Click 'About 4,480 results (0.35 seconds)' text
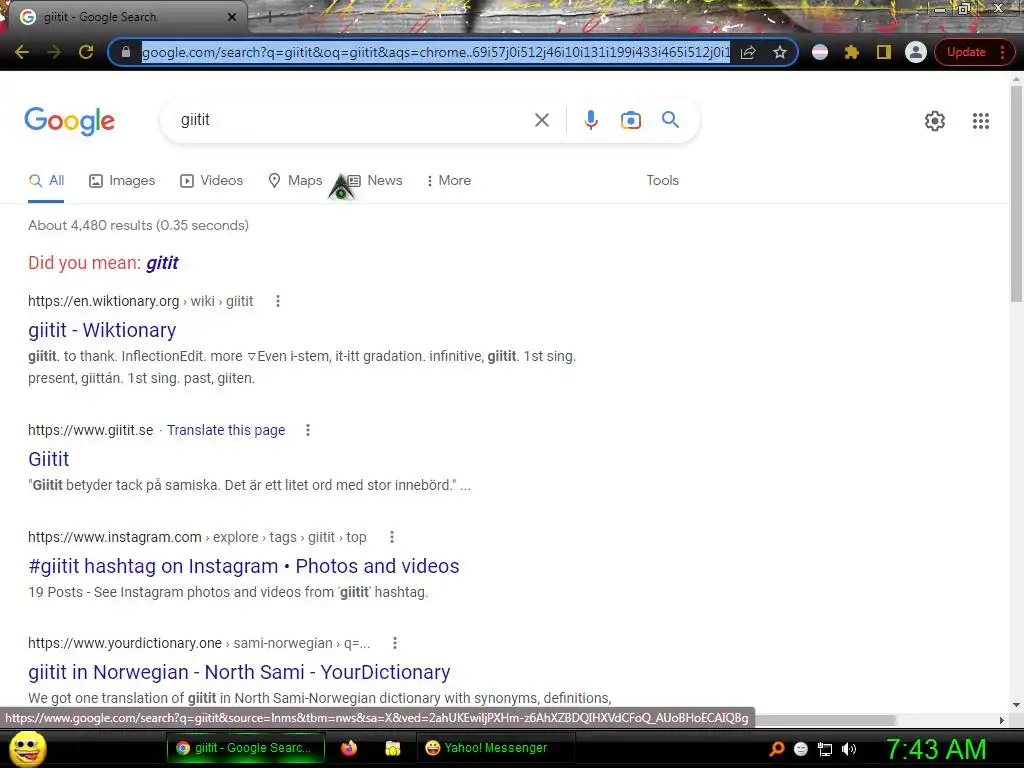This screenshot has width=1024, height=768. point(138,226)
